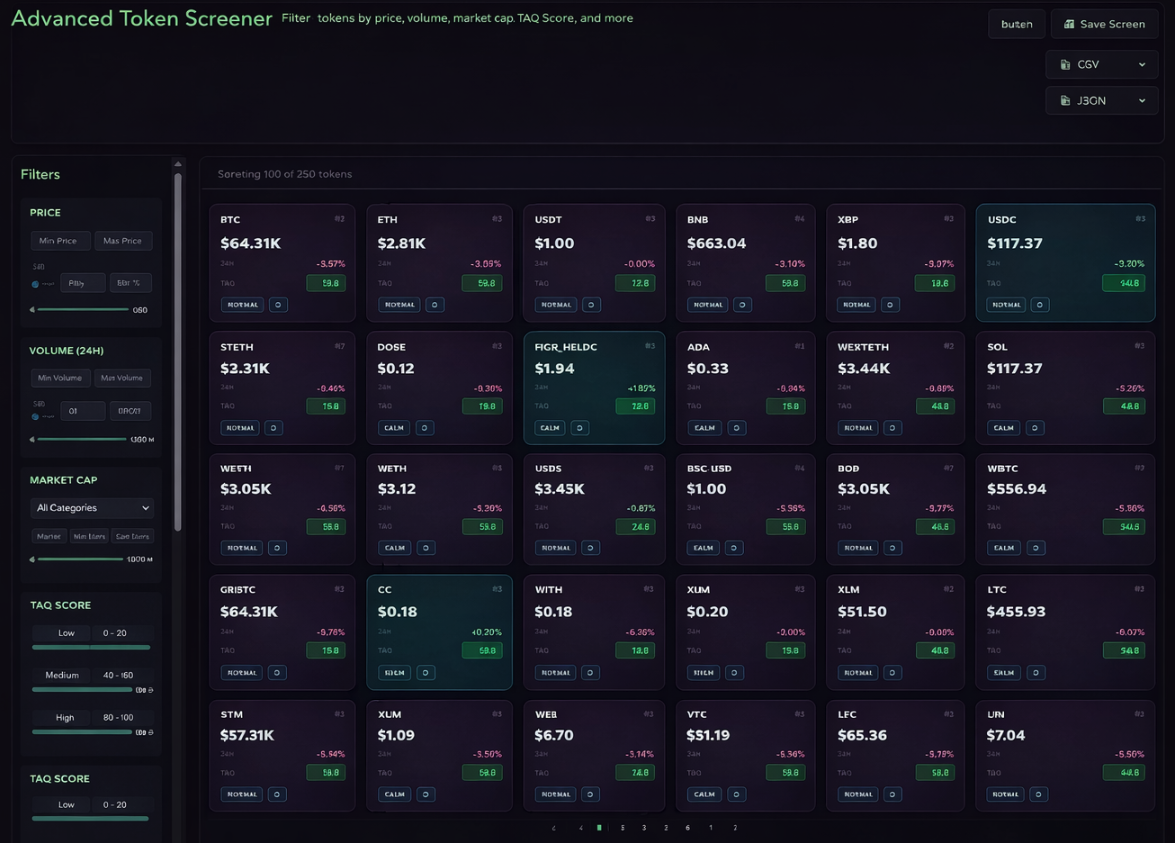Click the Min Volume input field
Viewport: 1175px width, 843px height.
pos(59,378)
